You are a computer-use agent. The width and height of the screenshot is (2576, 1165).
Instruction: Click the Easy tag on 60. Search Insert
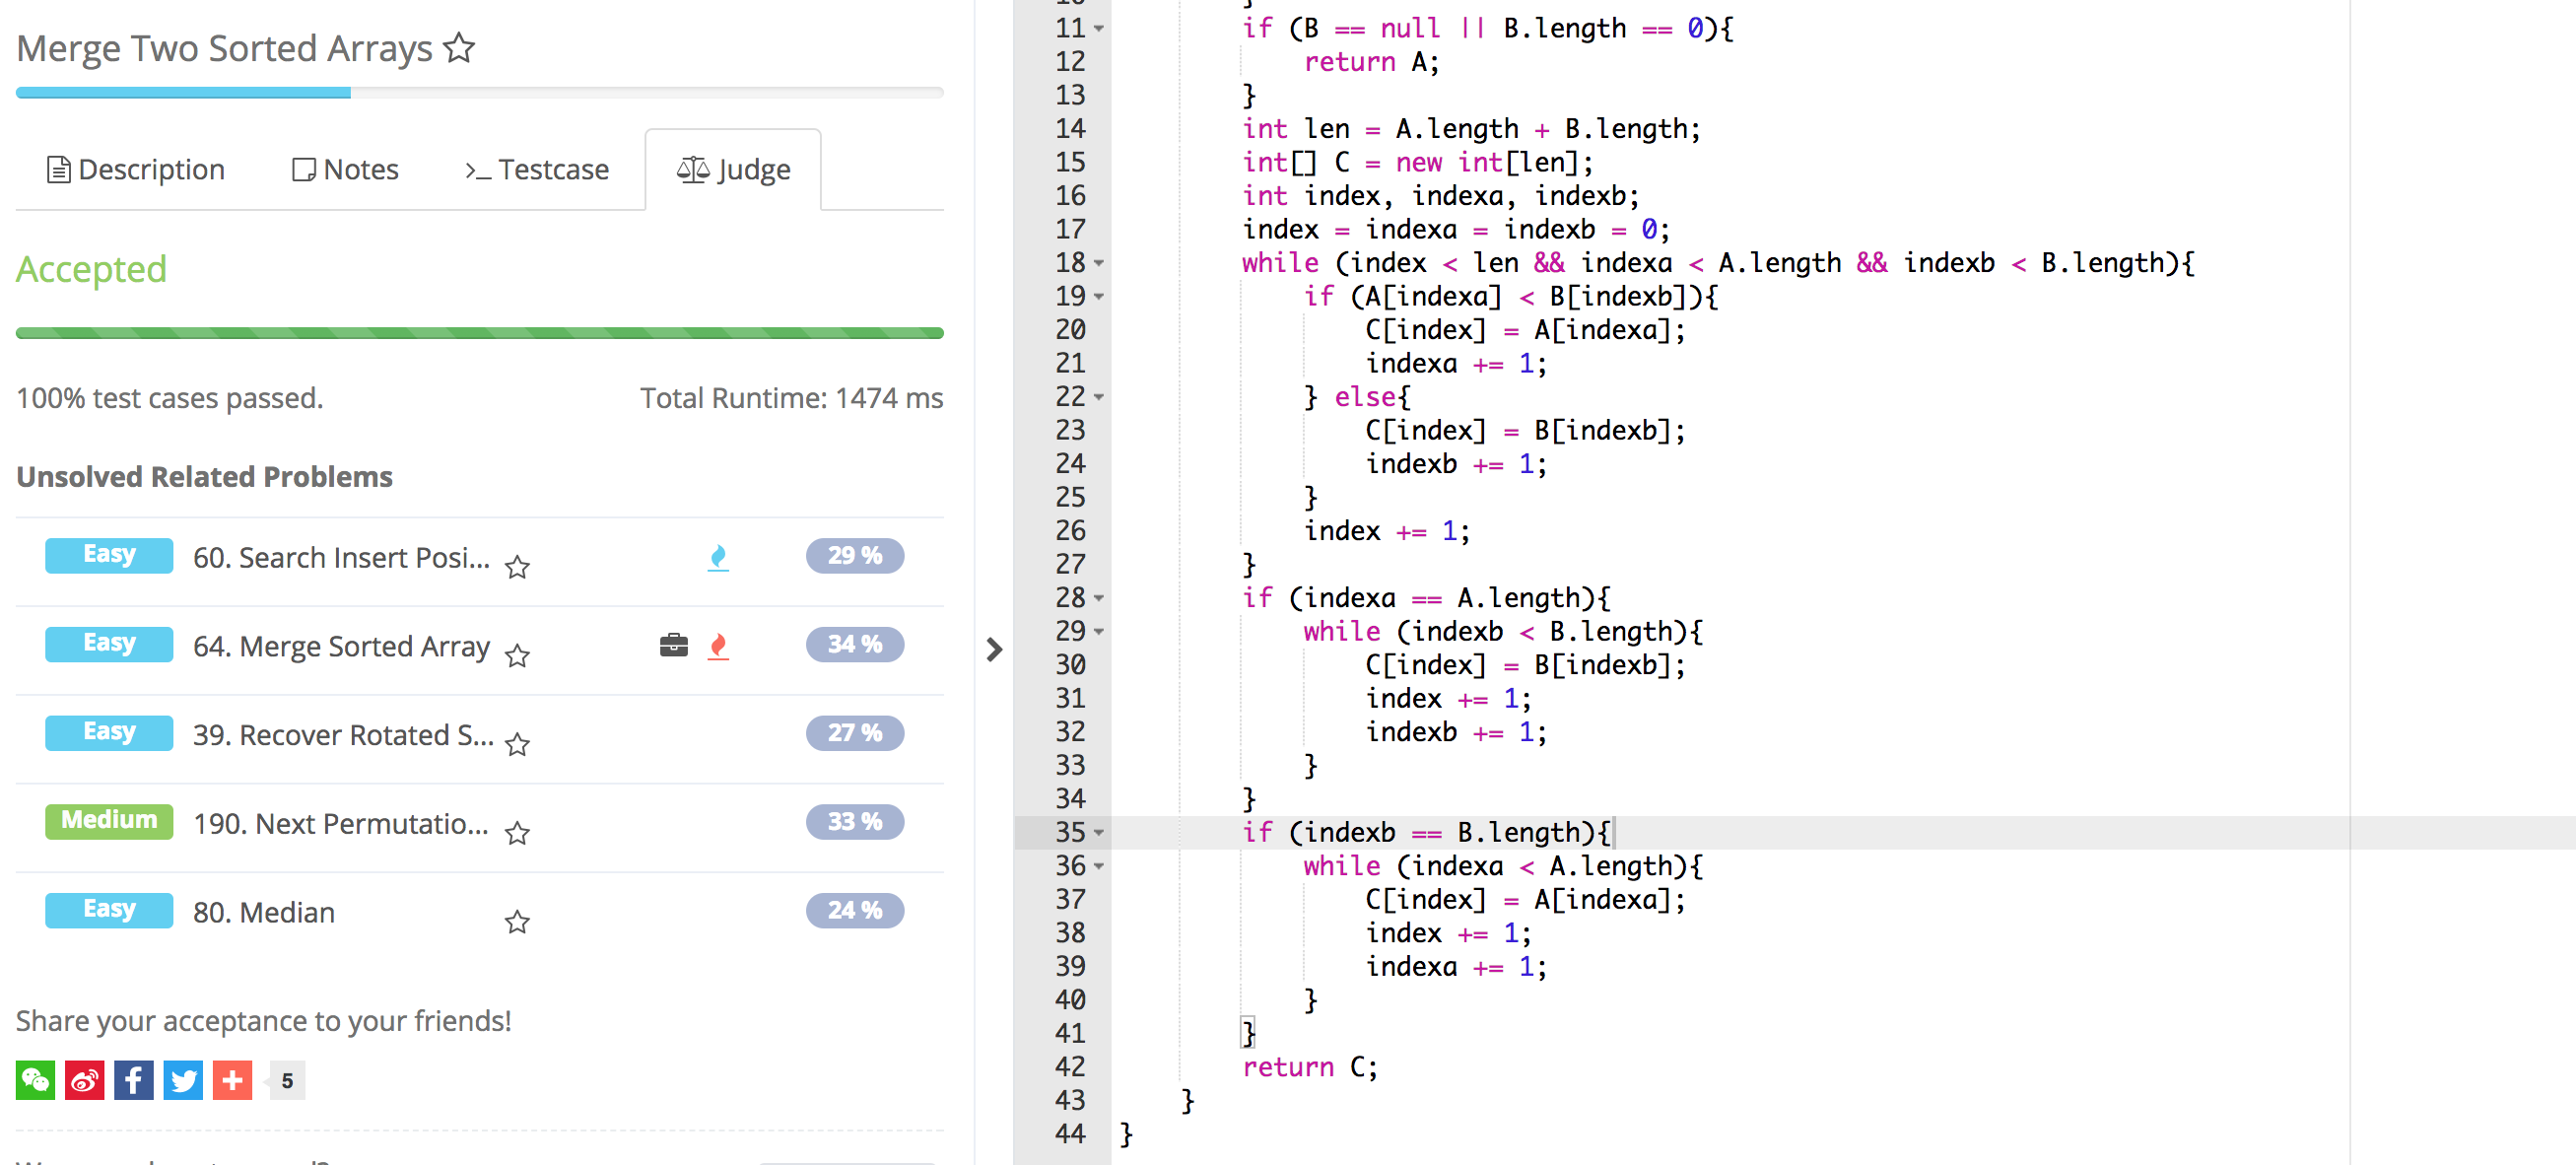109,555
